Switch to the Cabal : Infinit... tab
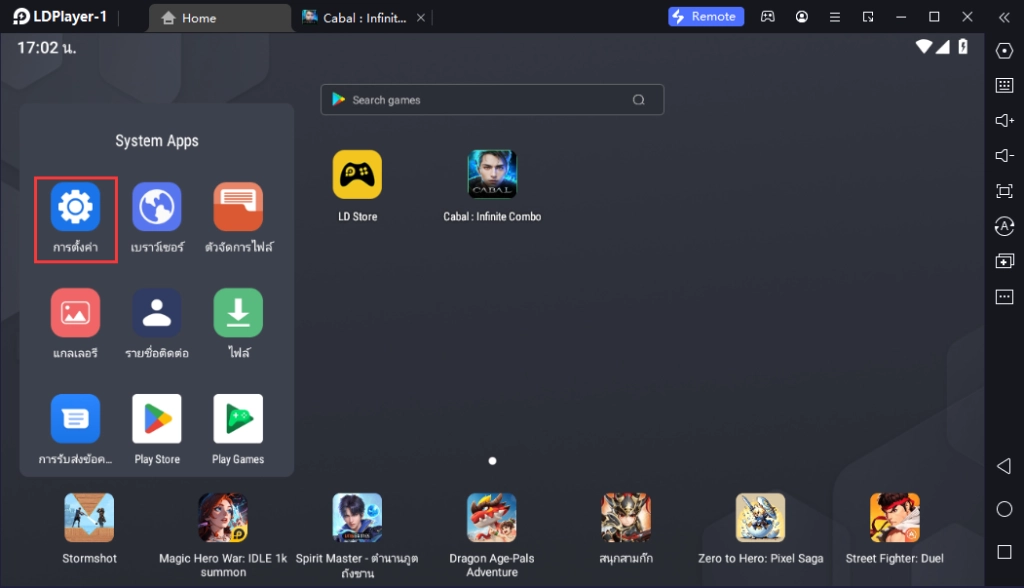The image size is (1024, 588). pyautogui.click(x=357, y=18)
